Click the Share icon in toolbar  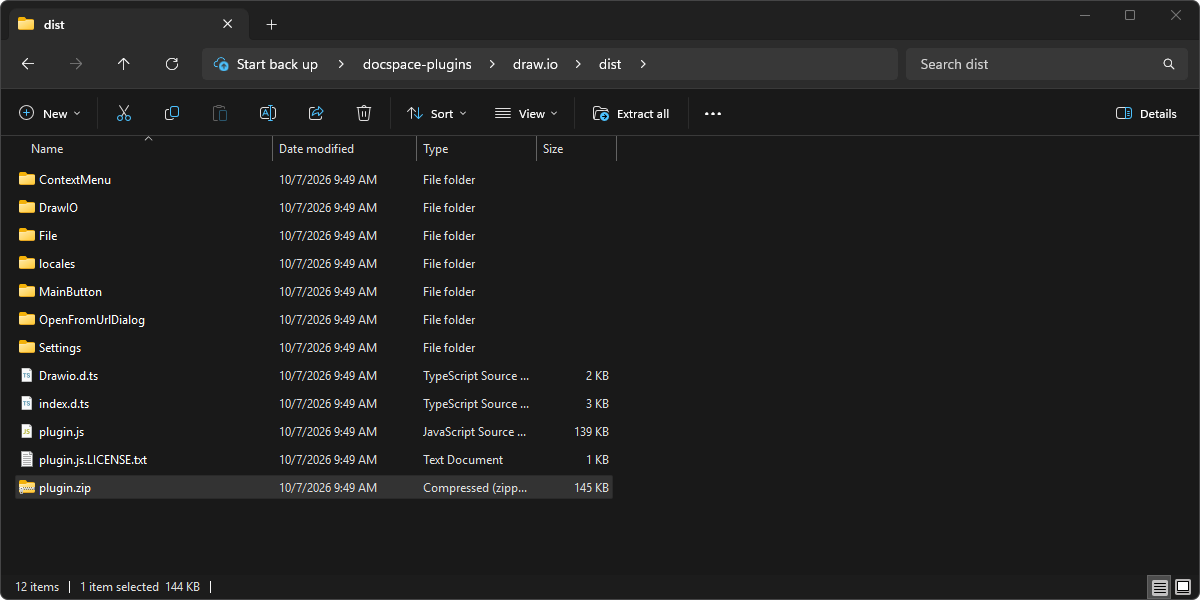click(x=316, y=113)
